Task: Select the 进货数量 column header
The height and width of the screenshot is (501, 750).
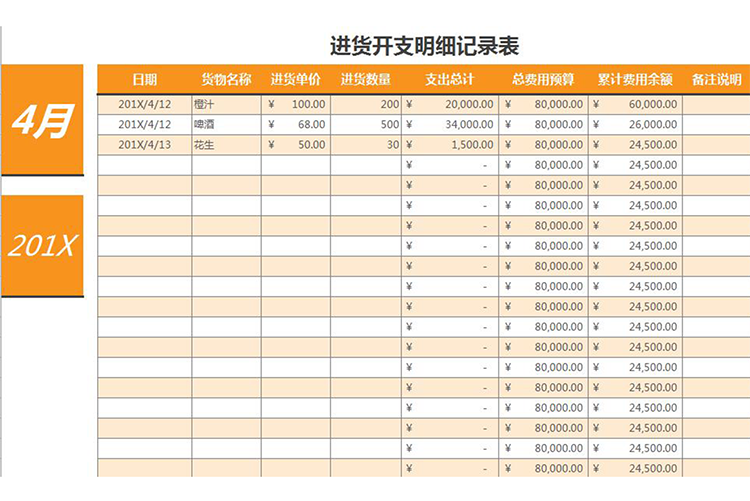Action: (x=365, y=79)
